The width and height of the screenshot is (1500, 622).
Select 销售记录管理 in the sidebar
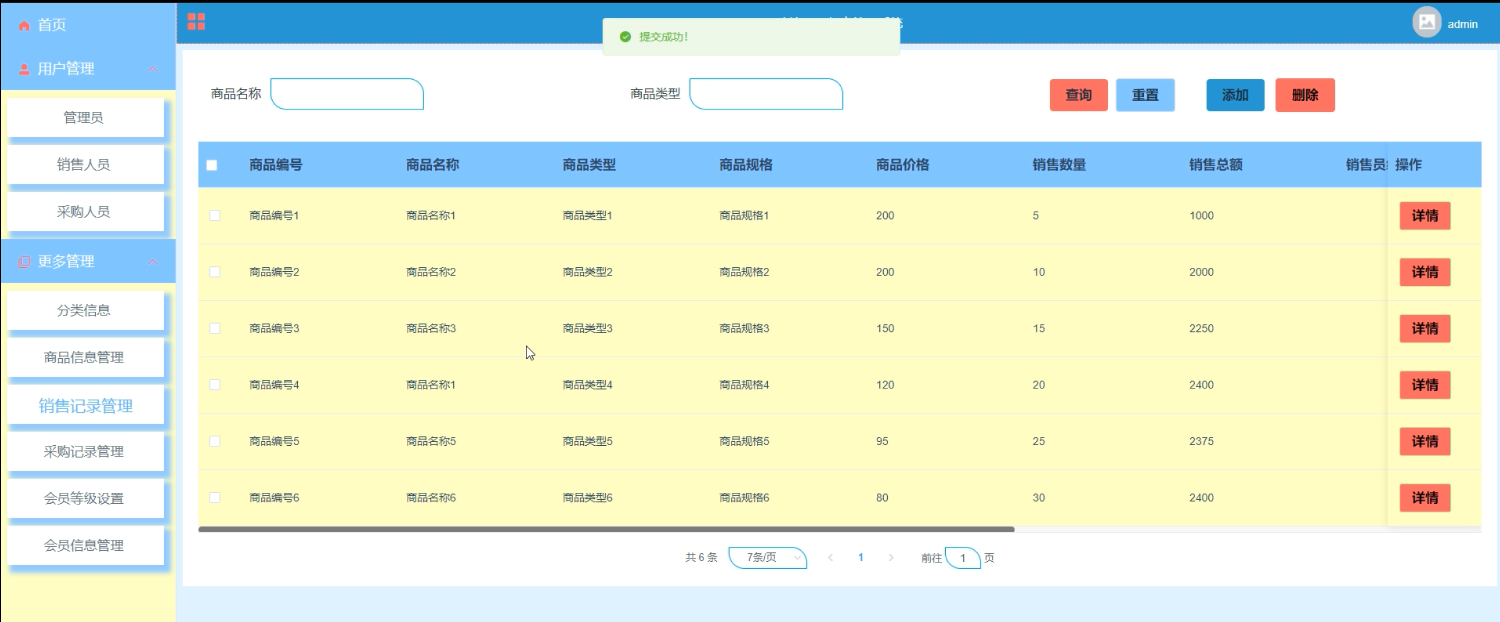(84, 405)
